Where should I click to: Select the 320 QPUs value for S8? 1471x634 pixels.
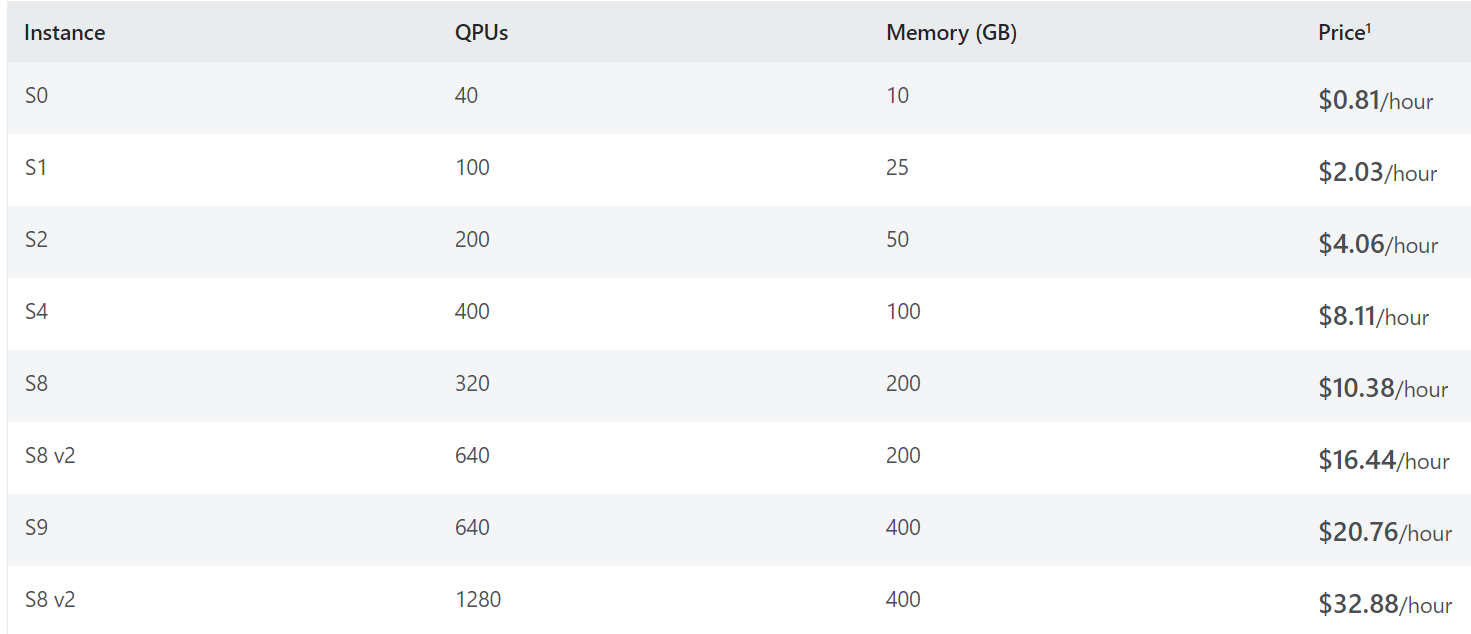click(x=472, y=384)
